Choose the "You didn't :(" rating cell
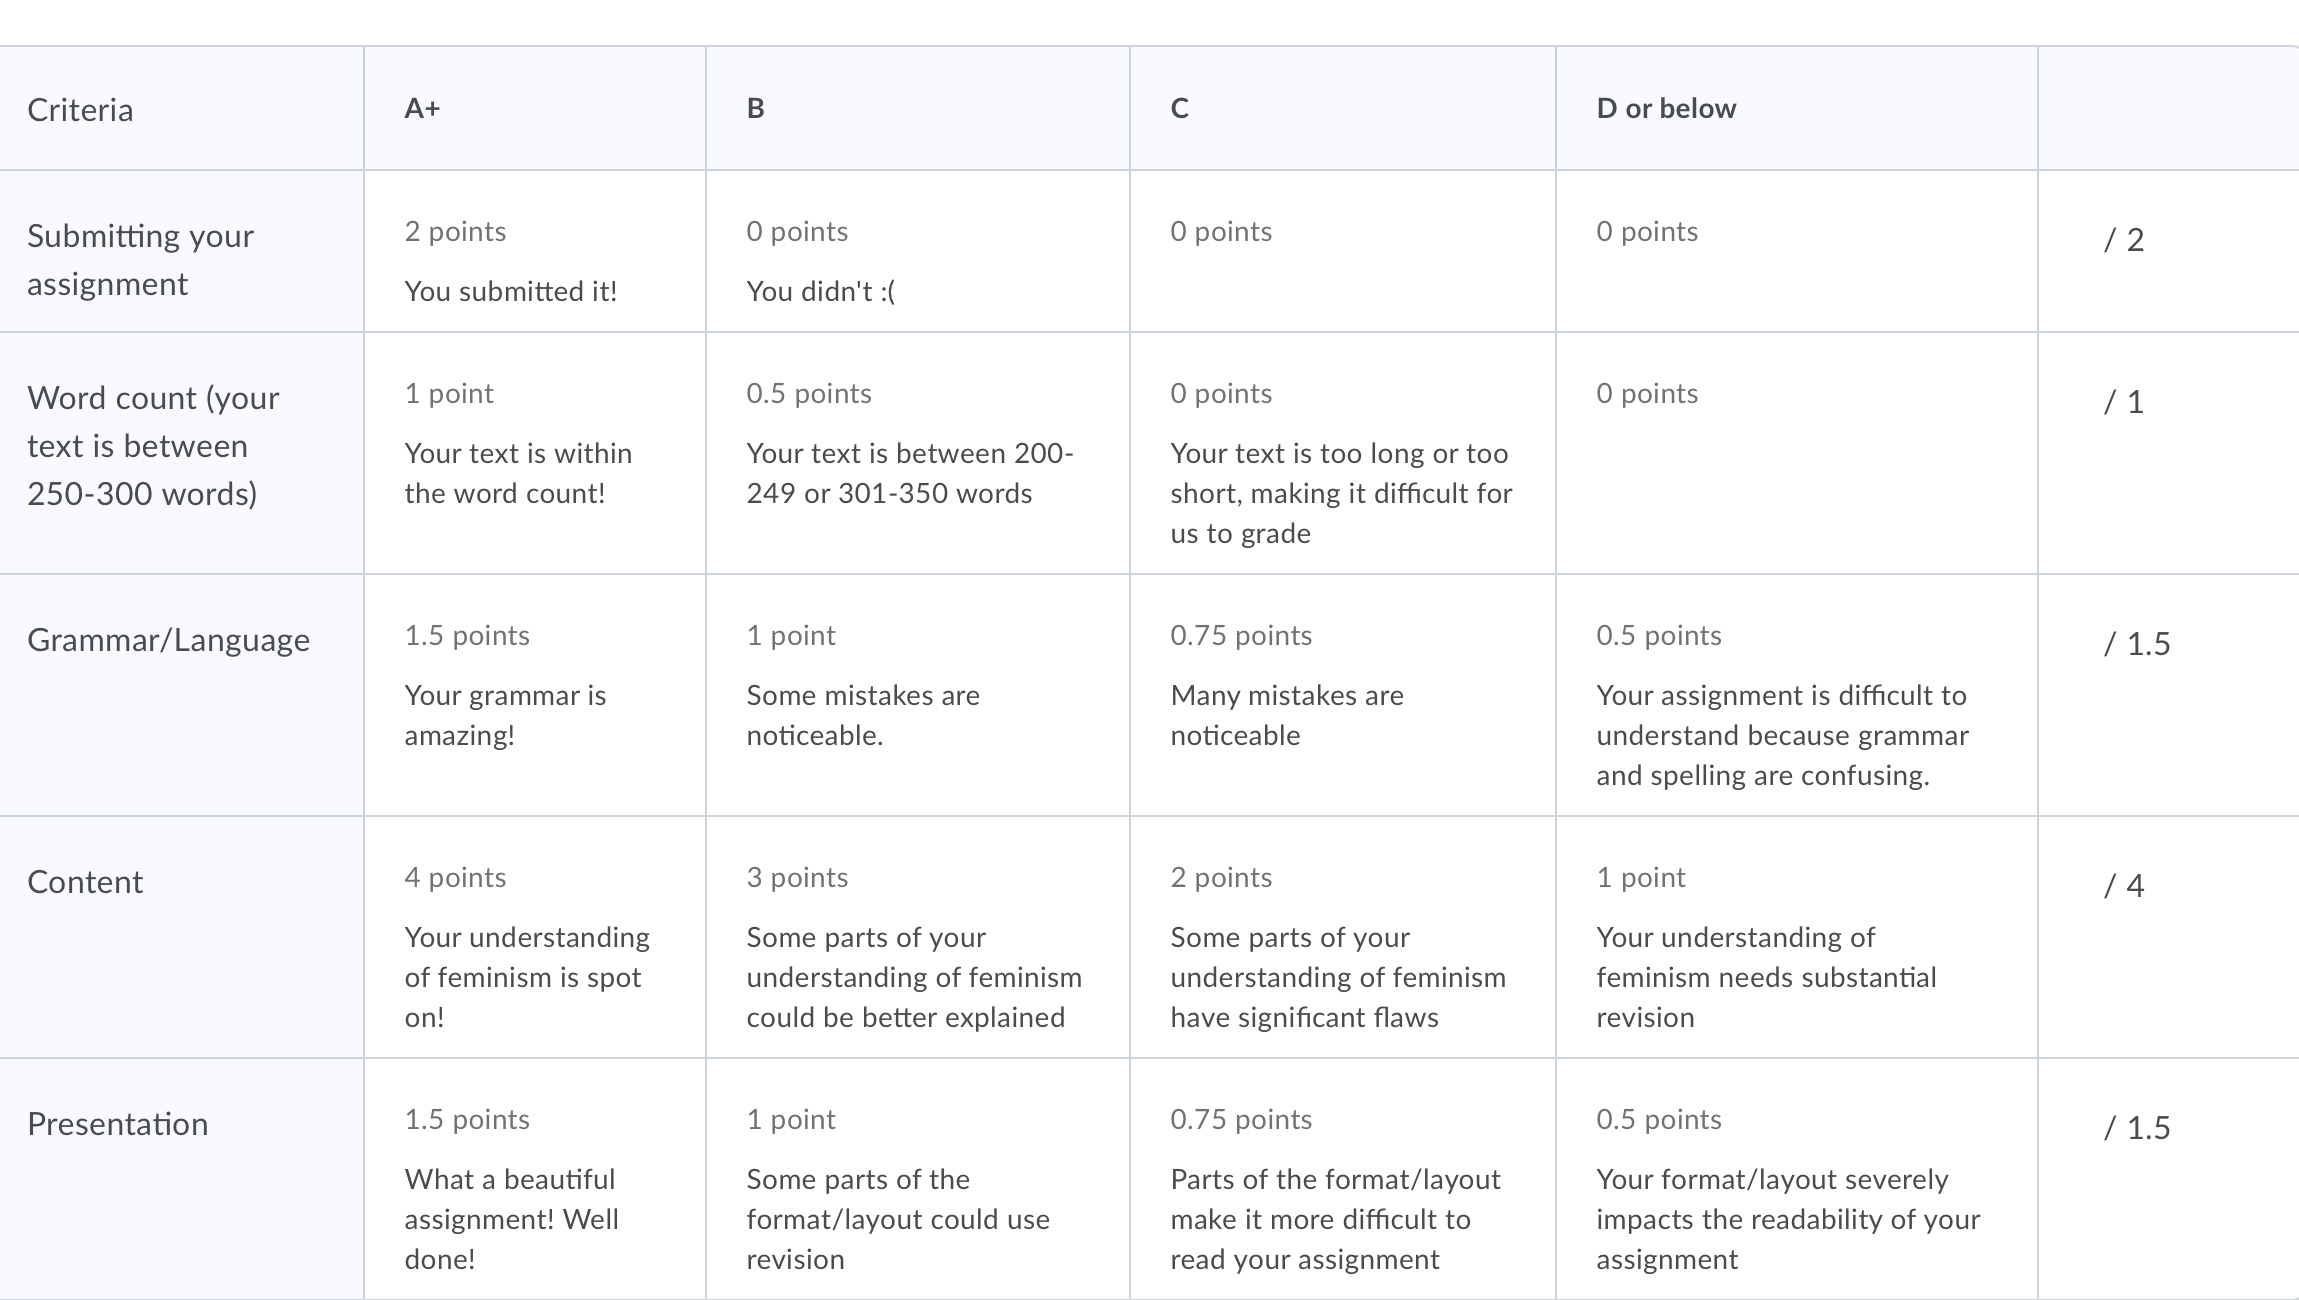 point(917,260)
